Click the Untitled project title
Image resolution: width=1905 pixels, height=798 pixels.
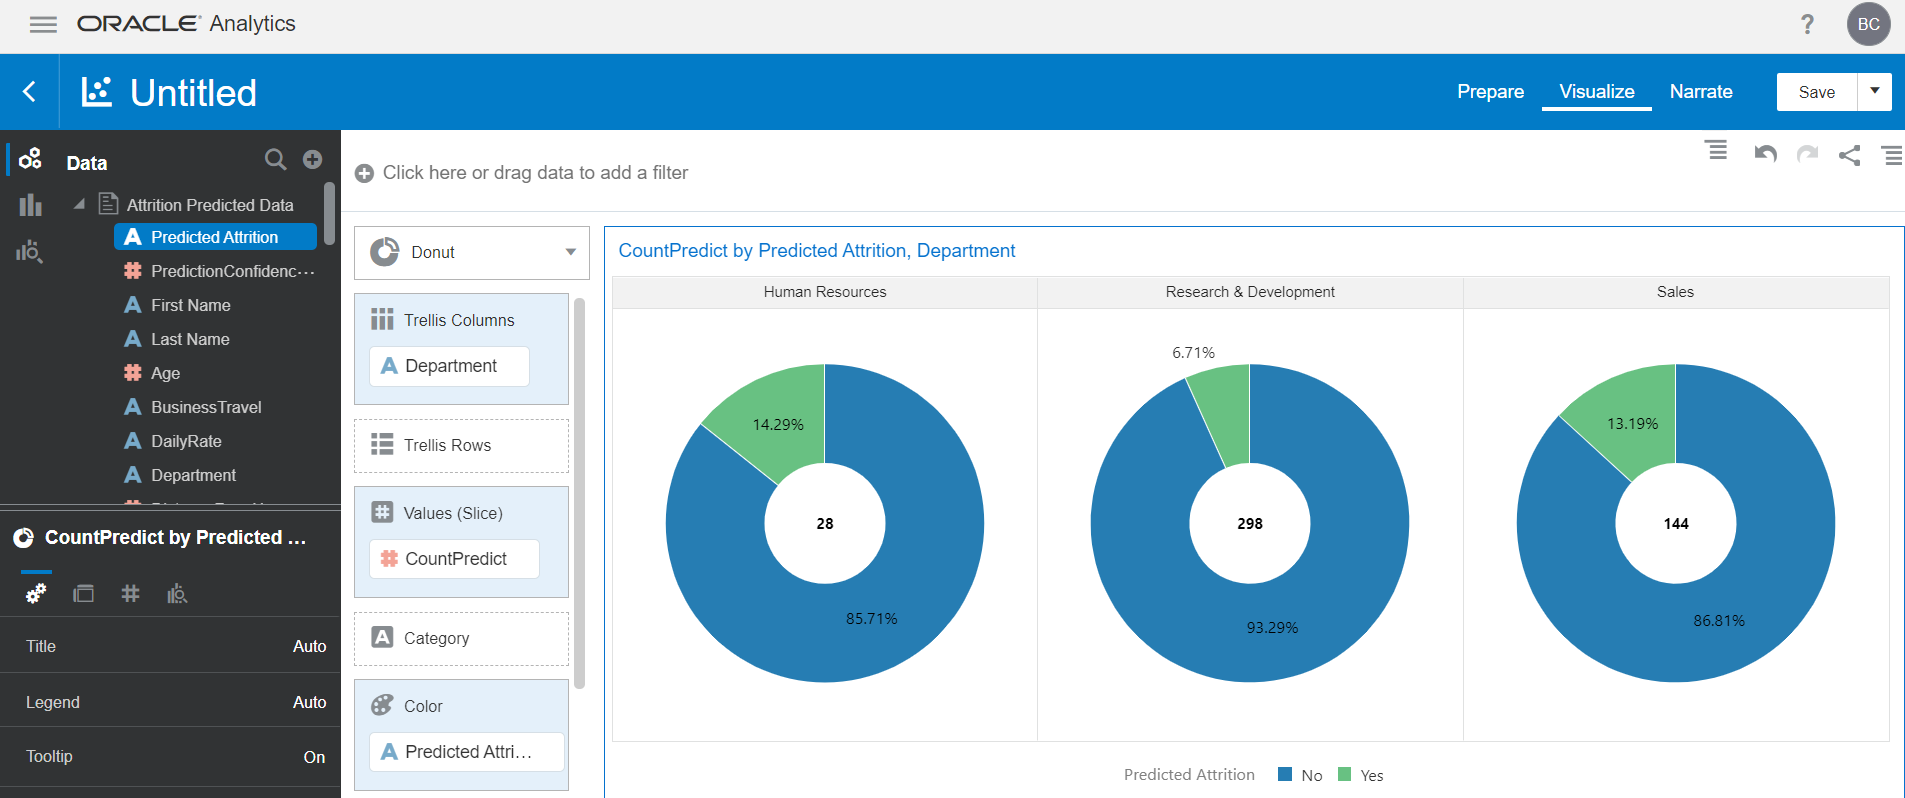[194, 93]
